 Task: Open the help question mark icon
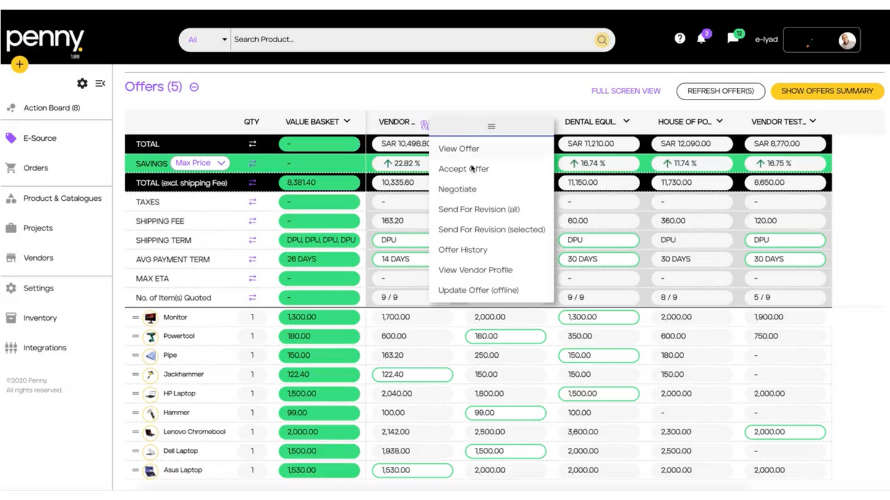pos(680,39)
